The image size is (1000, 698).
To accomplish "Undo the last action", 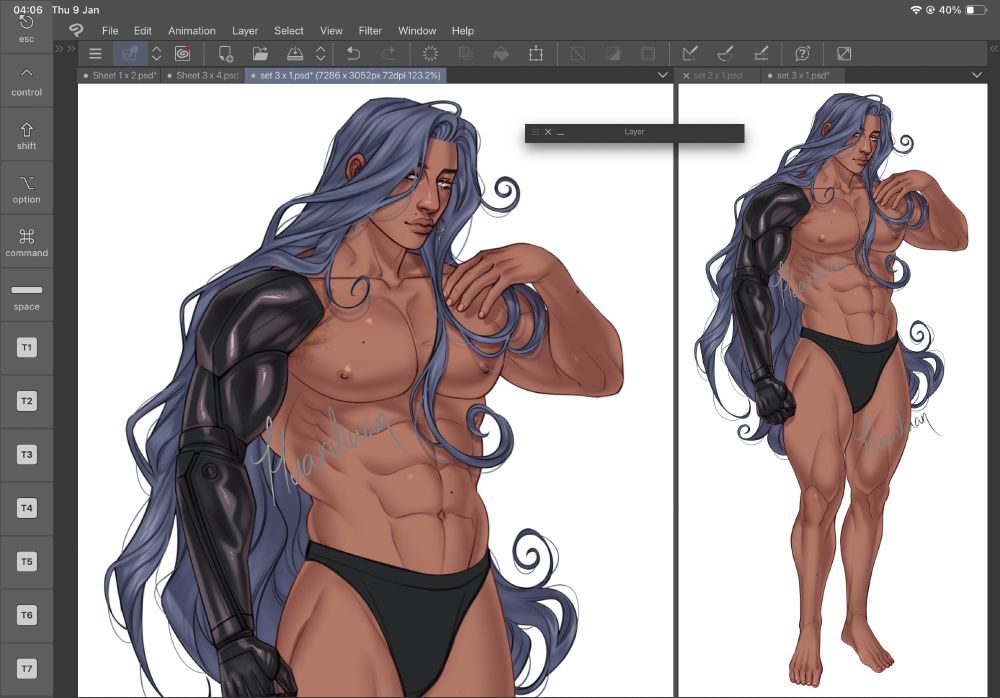I will pos(353,54).
